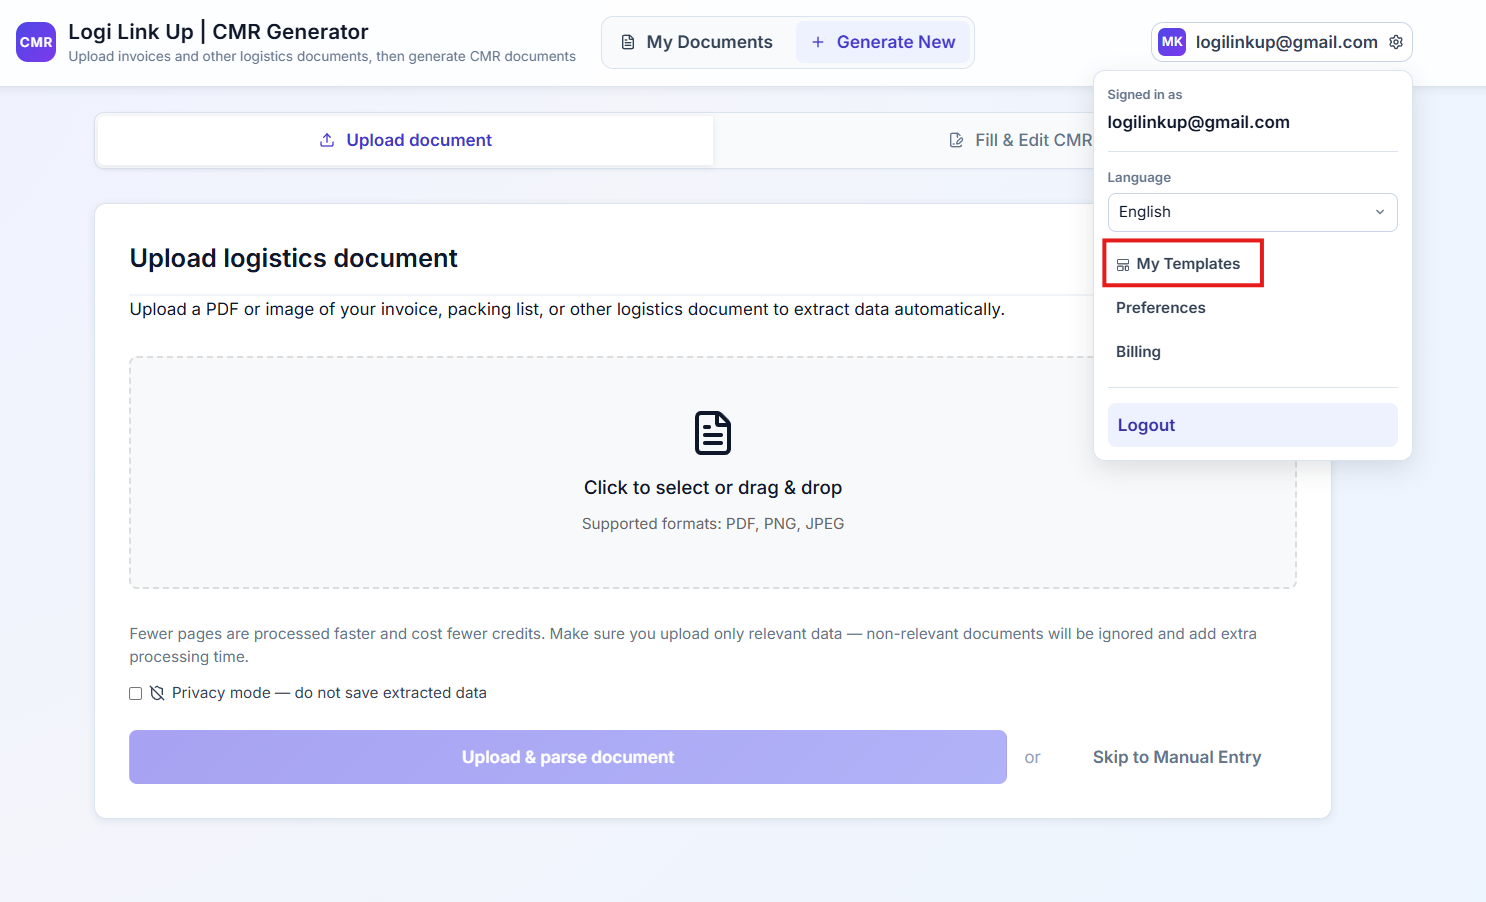Viewport: 1486px width, 902px height.
Task: Switch to the Fill & Edit CMR tab
Action: coord(1020,140)
